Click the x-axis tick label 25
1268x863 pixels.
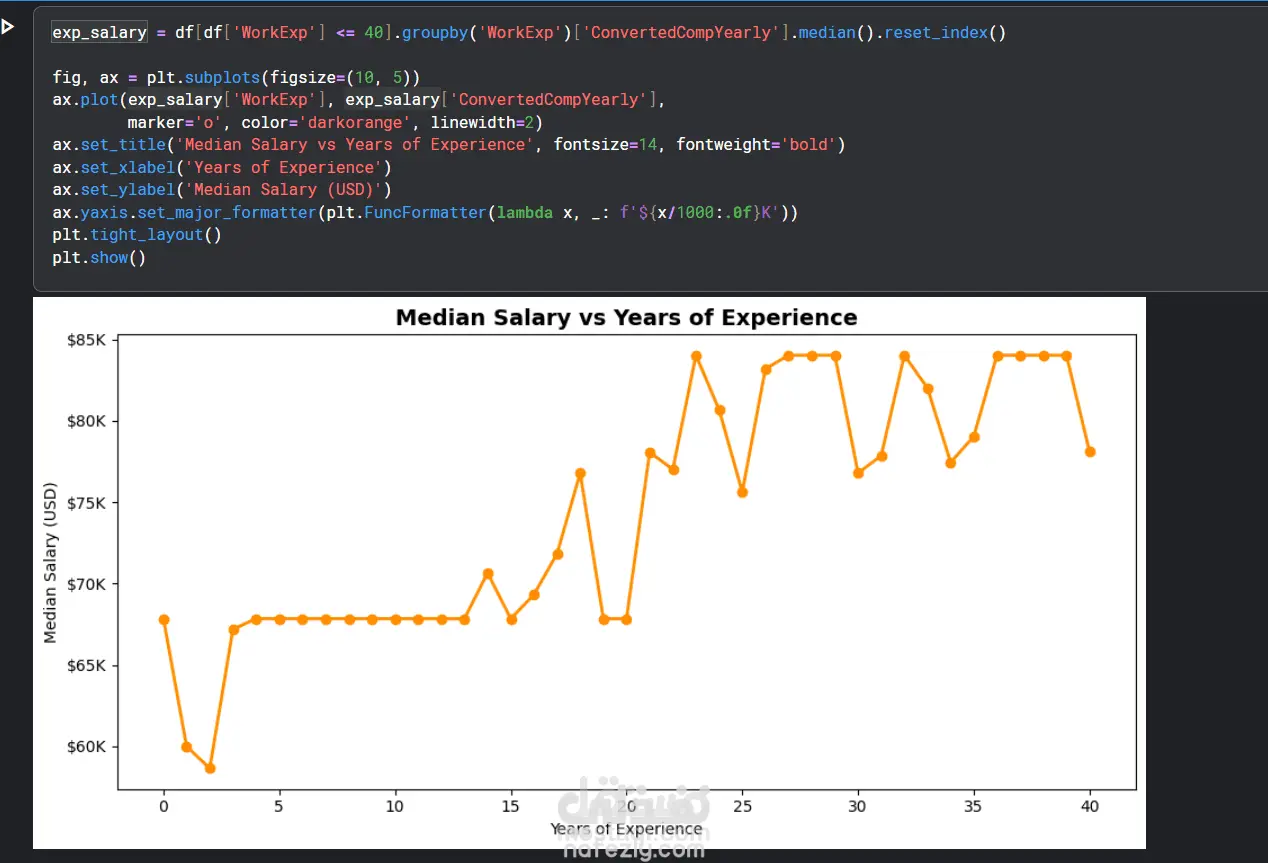[742, 805]
